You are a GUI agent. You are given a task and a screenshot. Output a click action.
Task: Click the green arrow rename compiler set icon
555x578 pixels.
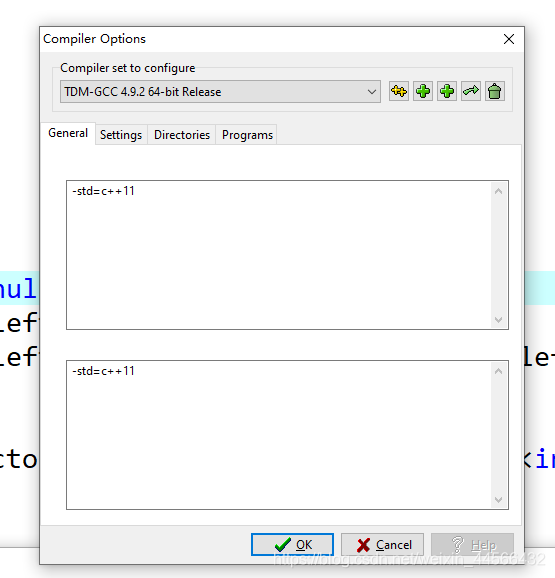(x=471, y=91)
